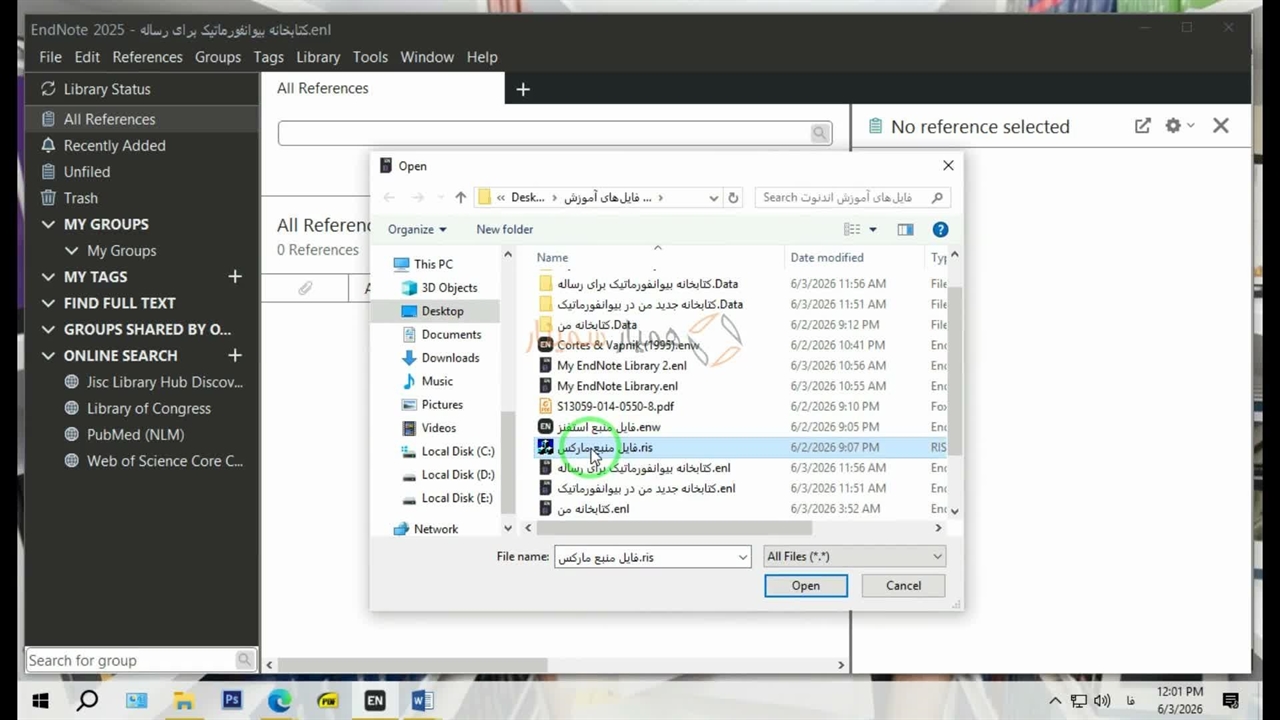Toggle the preview pane icon
1280x720 pixels.
(905, 230)
